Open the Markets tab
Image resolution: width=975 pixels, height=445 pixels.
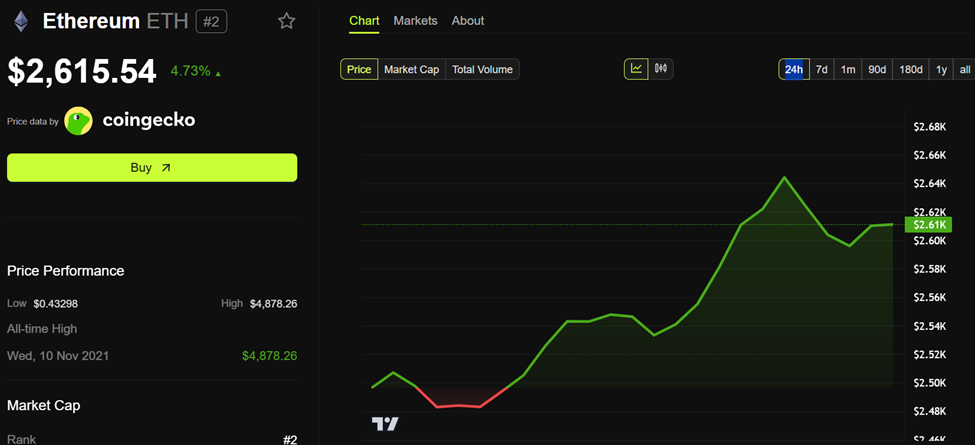(x=415, y=21)
